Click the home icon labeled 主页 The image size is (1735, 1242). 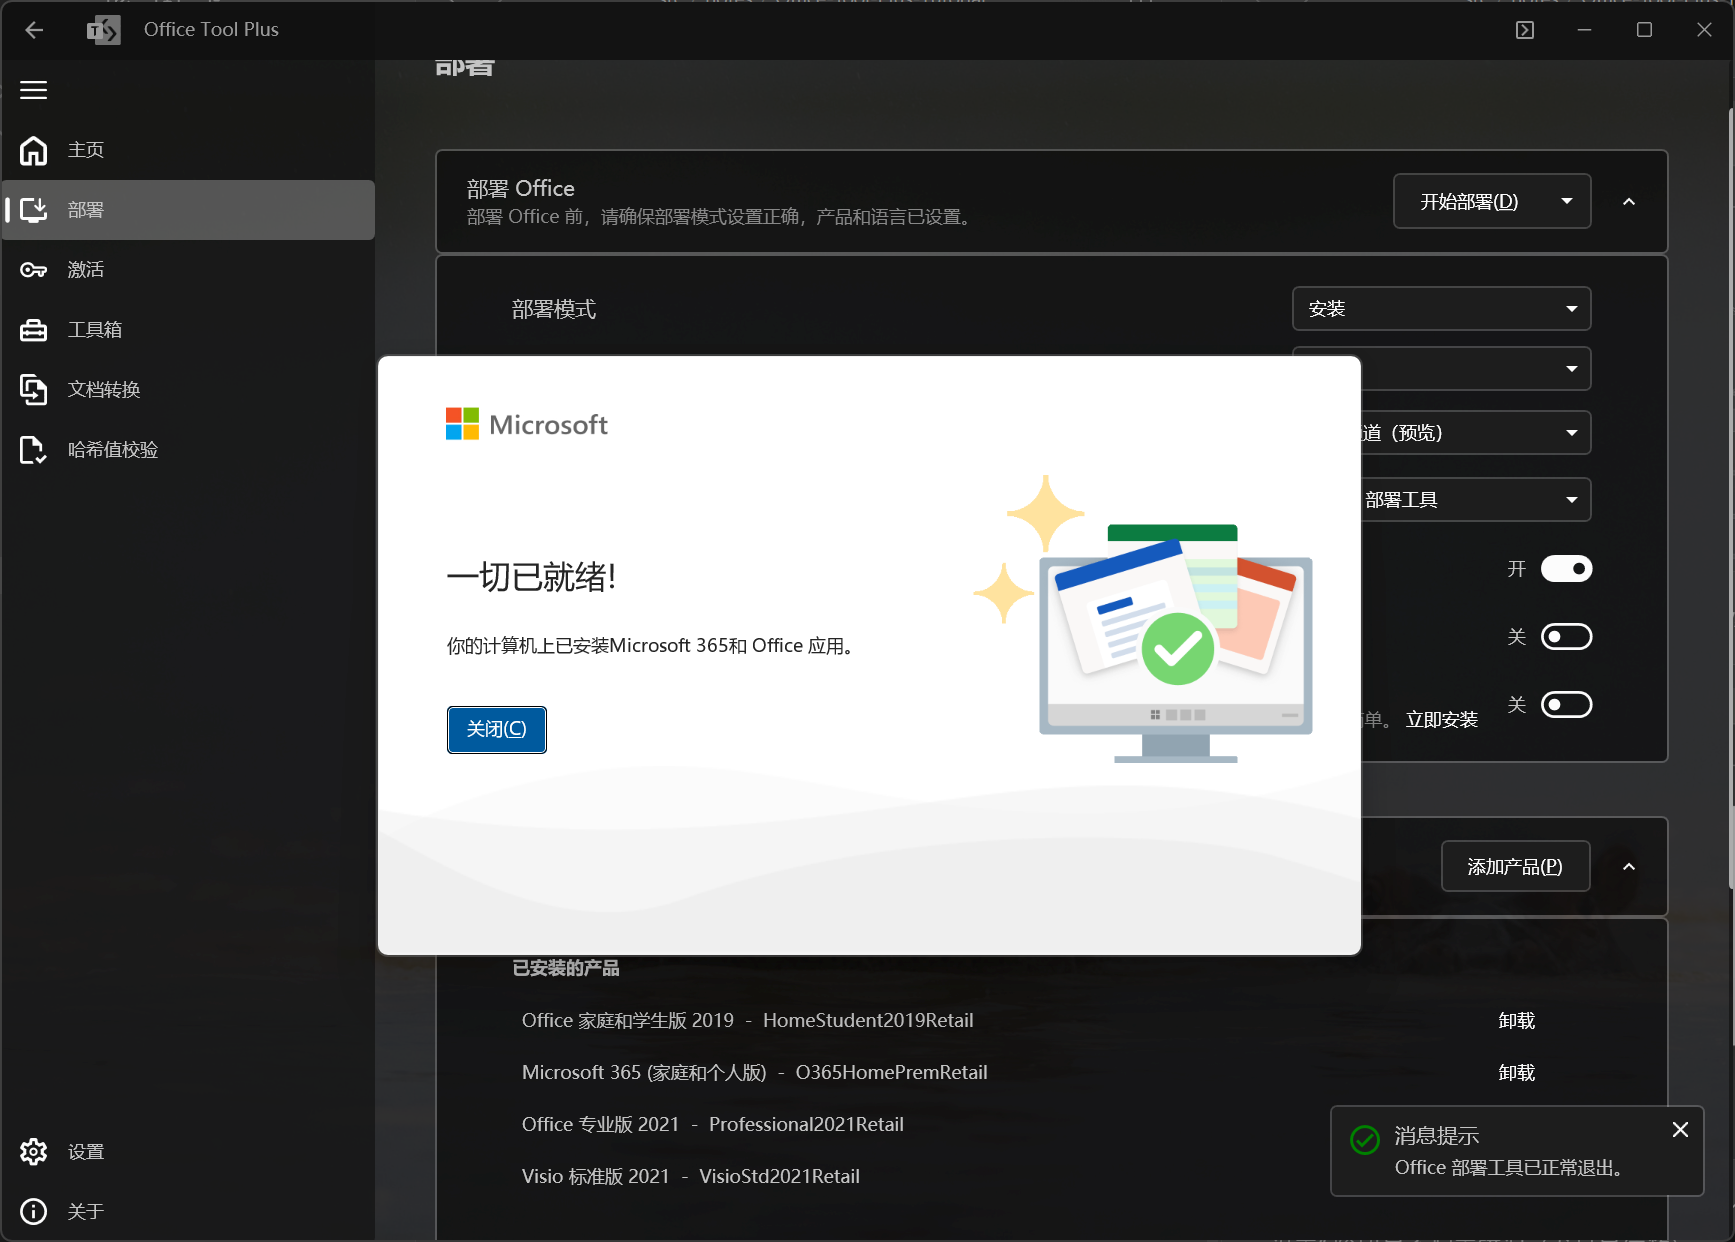coord(34,150)
